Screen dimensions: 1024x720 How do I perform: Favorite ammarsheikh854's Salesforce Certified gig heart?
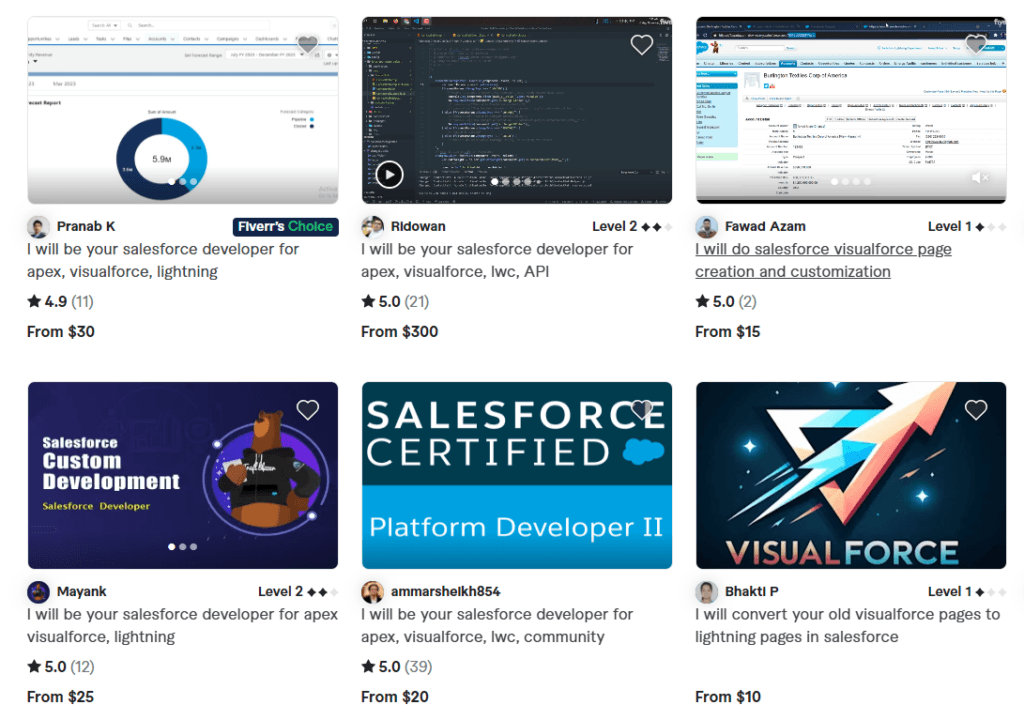tap(642, 410)
